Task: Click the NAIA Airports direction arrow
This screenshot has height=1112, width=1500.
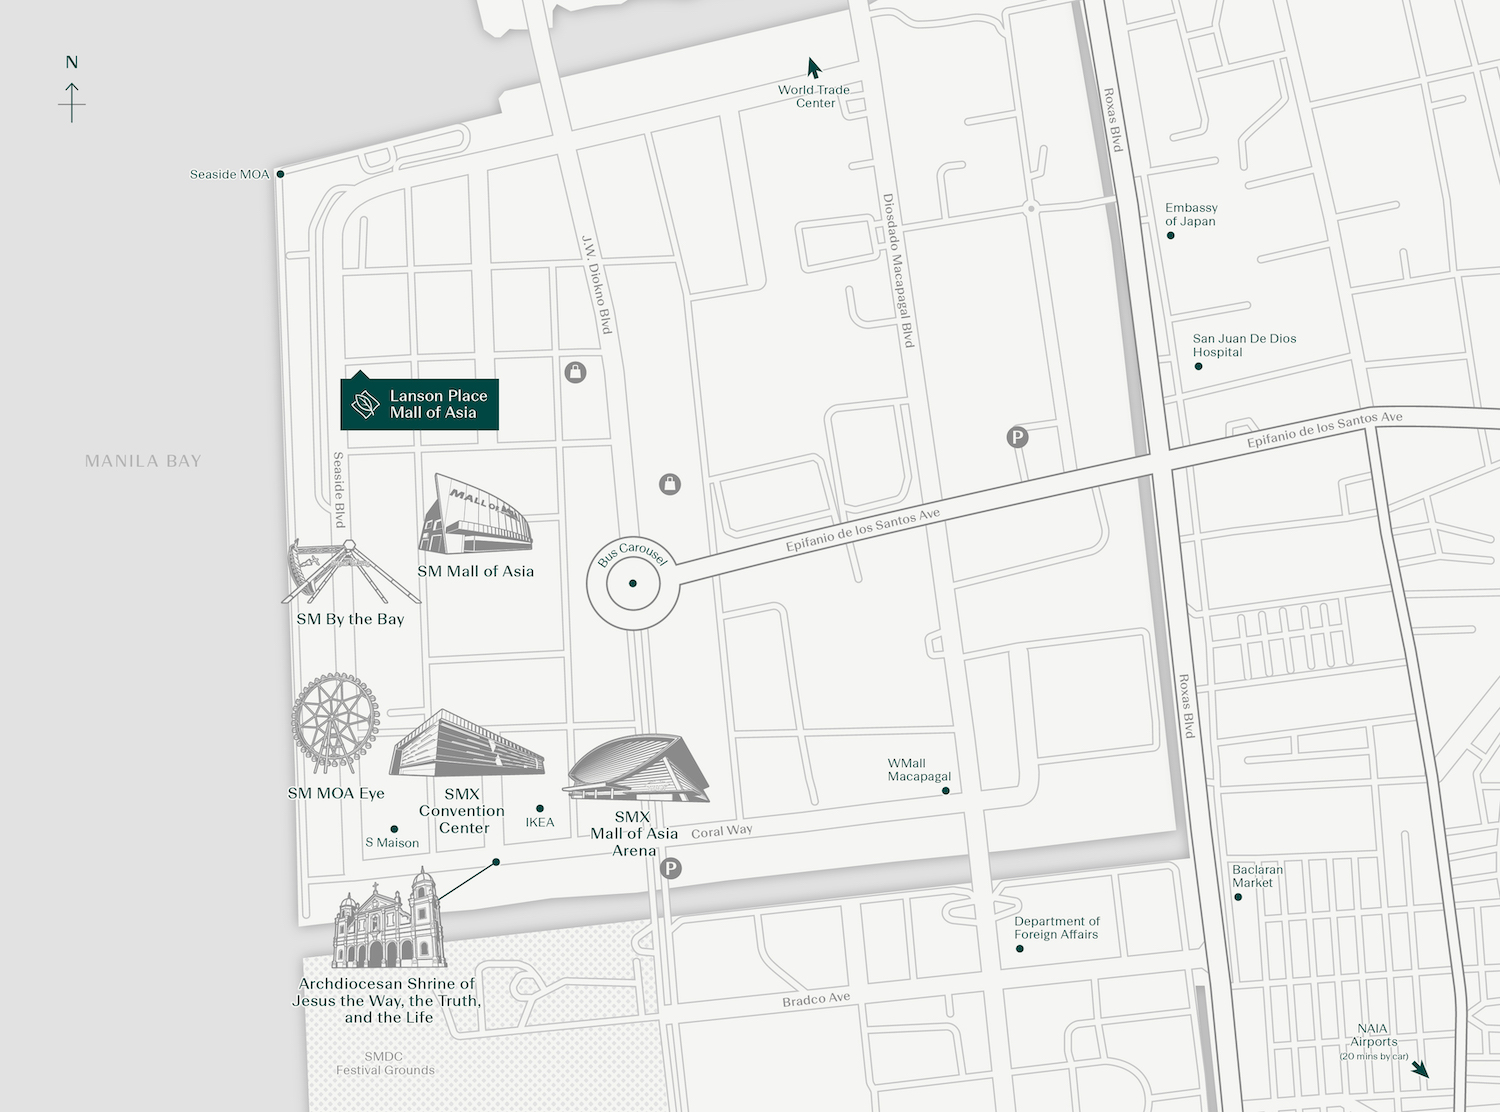Action: [1420, 1070]
